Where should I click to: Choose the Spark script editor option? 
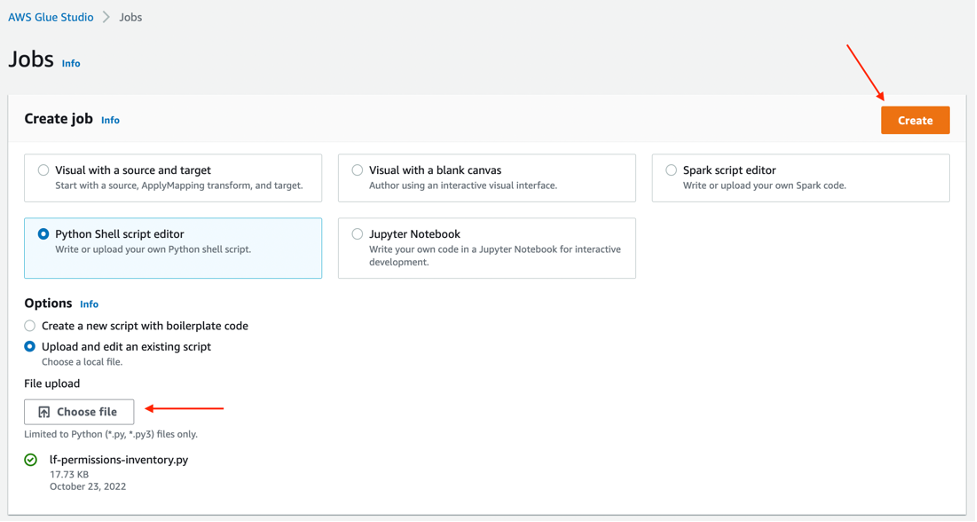tap(671, 170)
